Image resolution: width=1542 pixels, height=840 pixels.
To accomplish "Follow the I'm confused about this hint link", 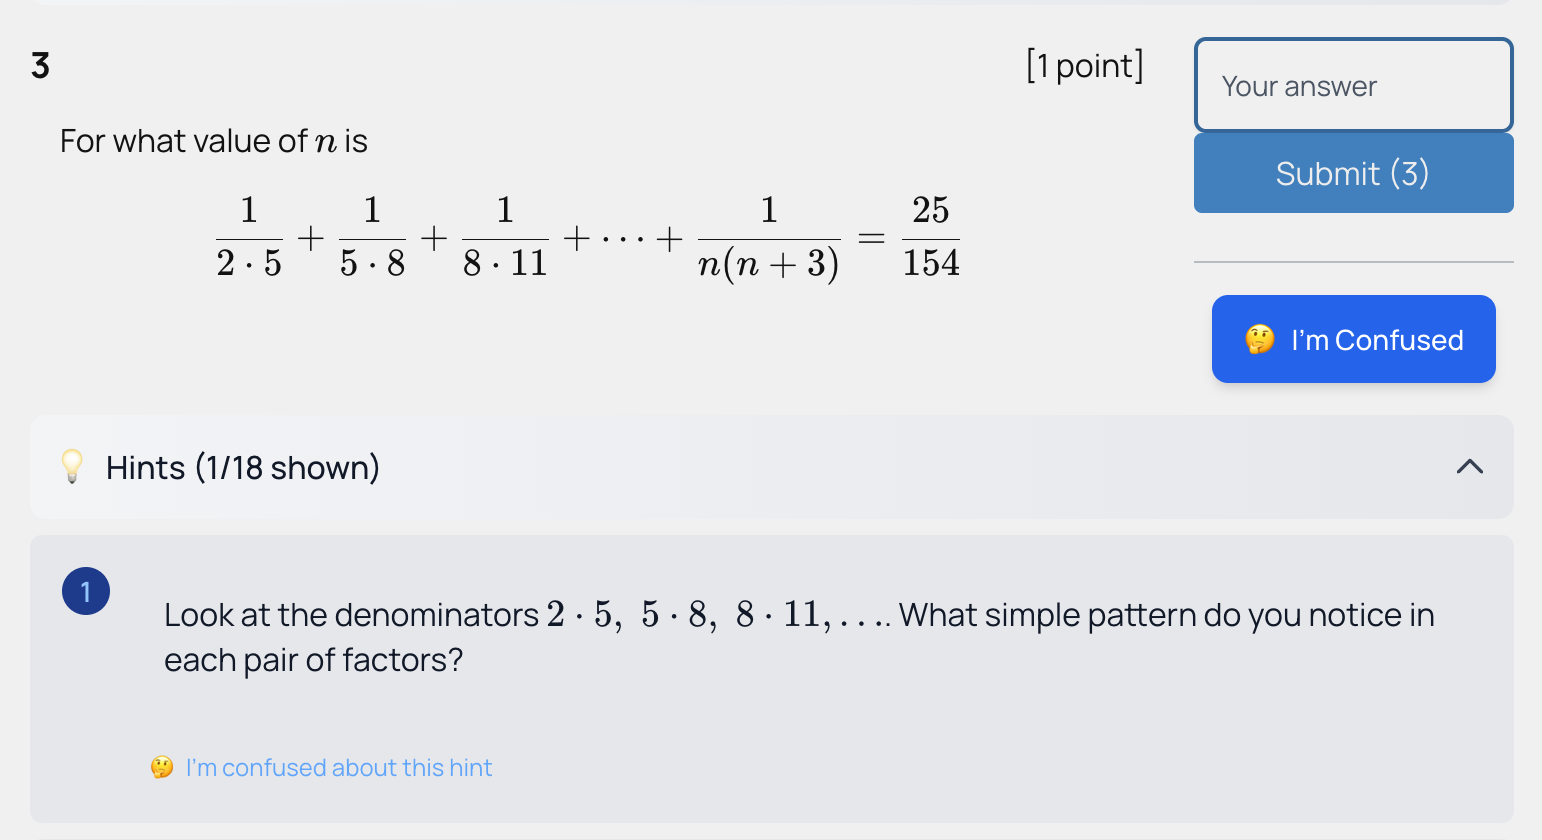I will (x=340, y=767).
